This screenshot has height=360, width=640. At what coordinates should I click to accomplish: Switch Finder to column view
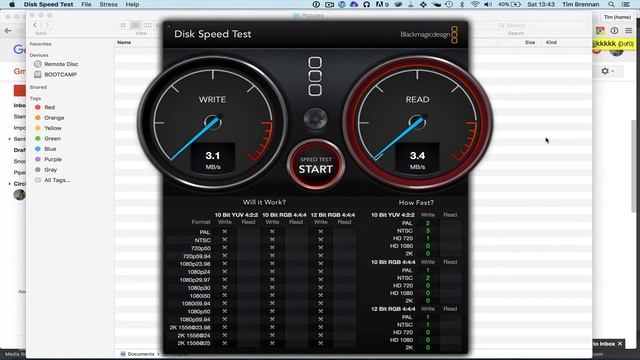[x=147, y=25]
